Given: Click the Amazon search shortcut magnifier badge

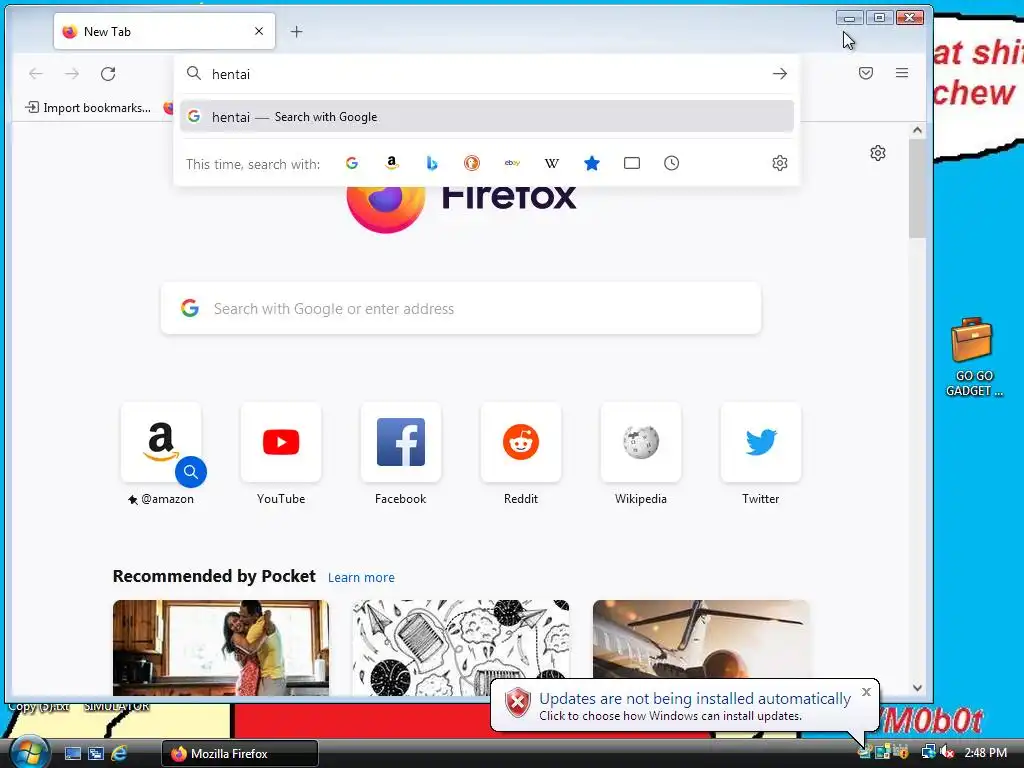Looking at the screenshot, I should point(191,472).
